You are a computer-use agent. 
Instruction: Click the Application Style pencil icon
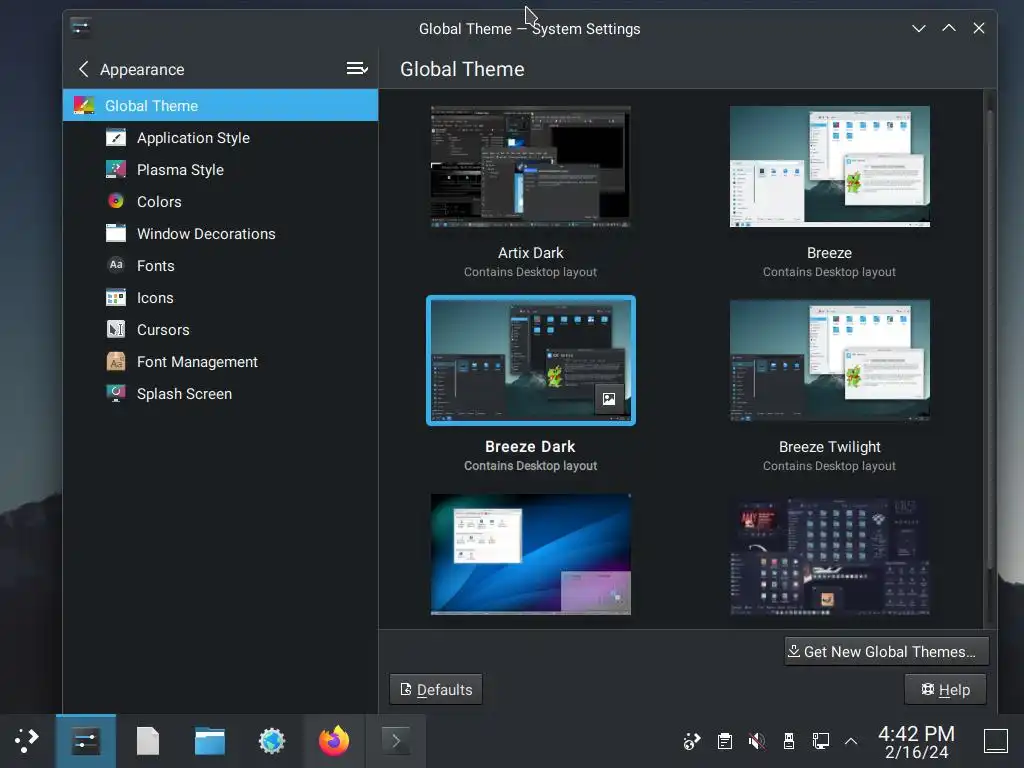click(x=116, y=137)
